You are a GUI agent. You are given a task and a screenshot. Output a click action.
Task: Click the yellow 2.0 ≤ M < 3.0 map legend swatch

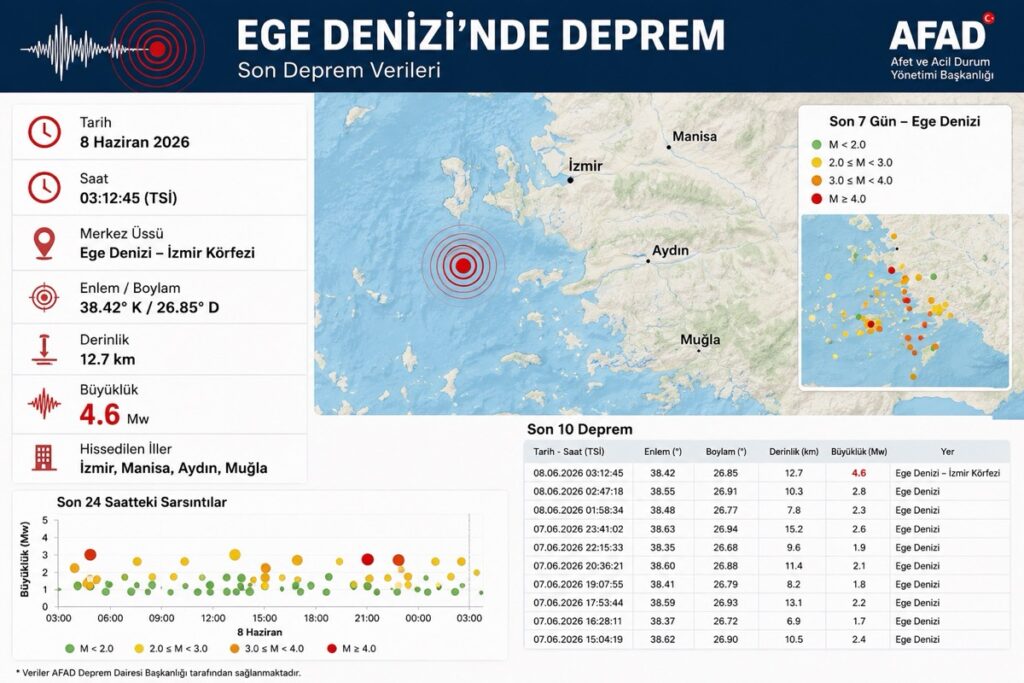[816, 163]
